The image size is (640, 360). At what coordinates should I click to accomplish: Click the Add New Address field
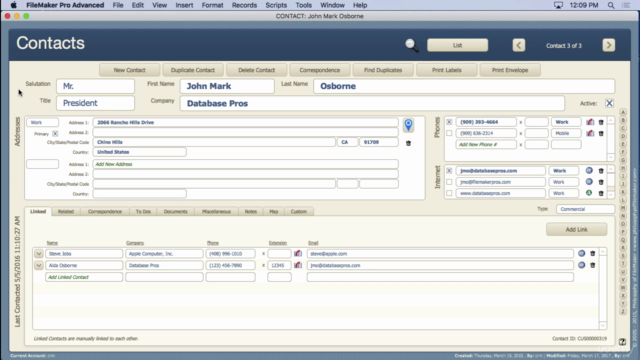245,164
